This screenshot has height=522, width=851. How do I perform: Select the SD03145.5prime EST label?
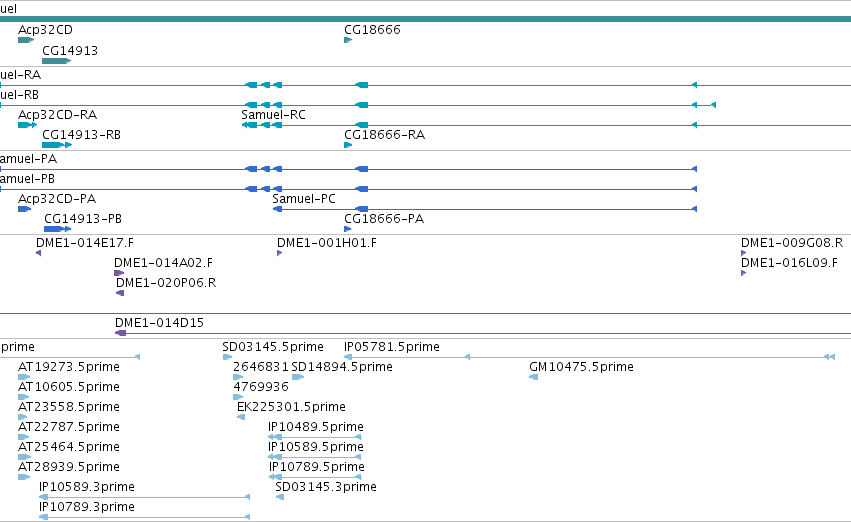273,347
